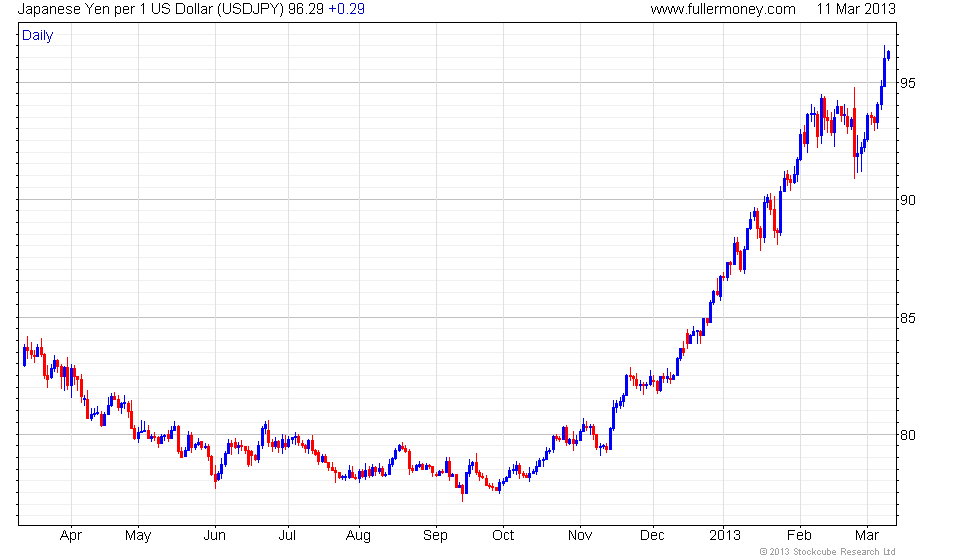Image resolution: width=980 pixels, height=560 pixels.
Task: Click the 'Sep' month label
Action: coord(435,536)
